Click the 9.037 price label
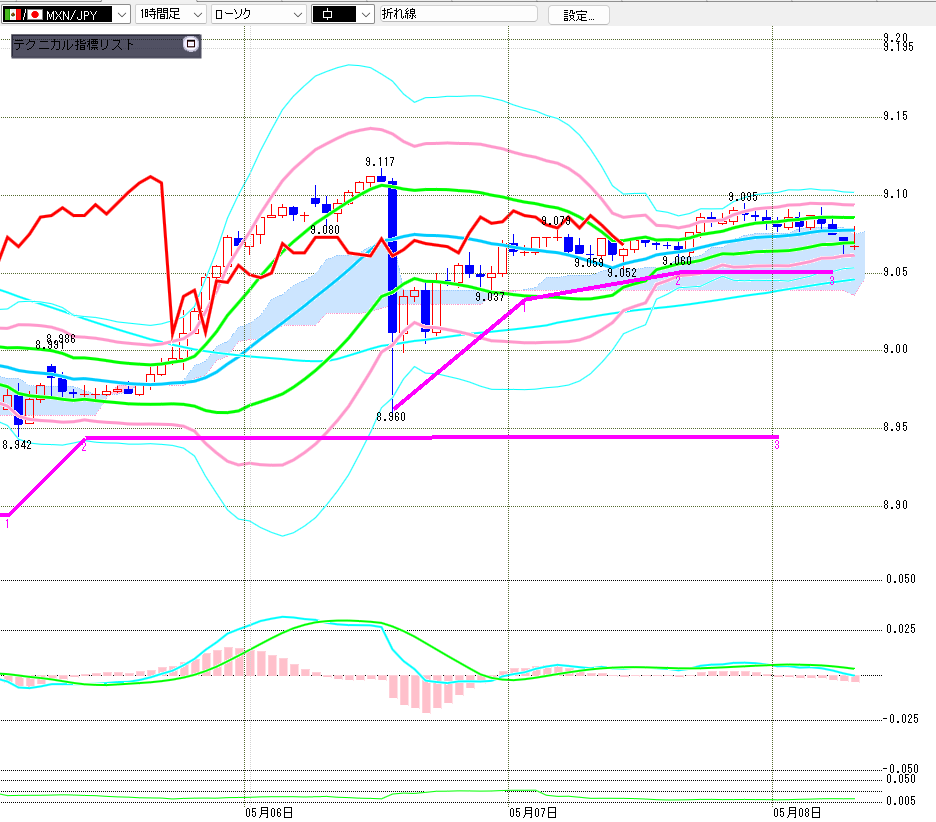The width and height of the screenshot is (936, 822). click(x=489, y=297)
